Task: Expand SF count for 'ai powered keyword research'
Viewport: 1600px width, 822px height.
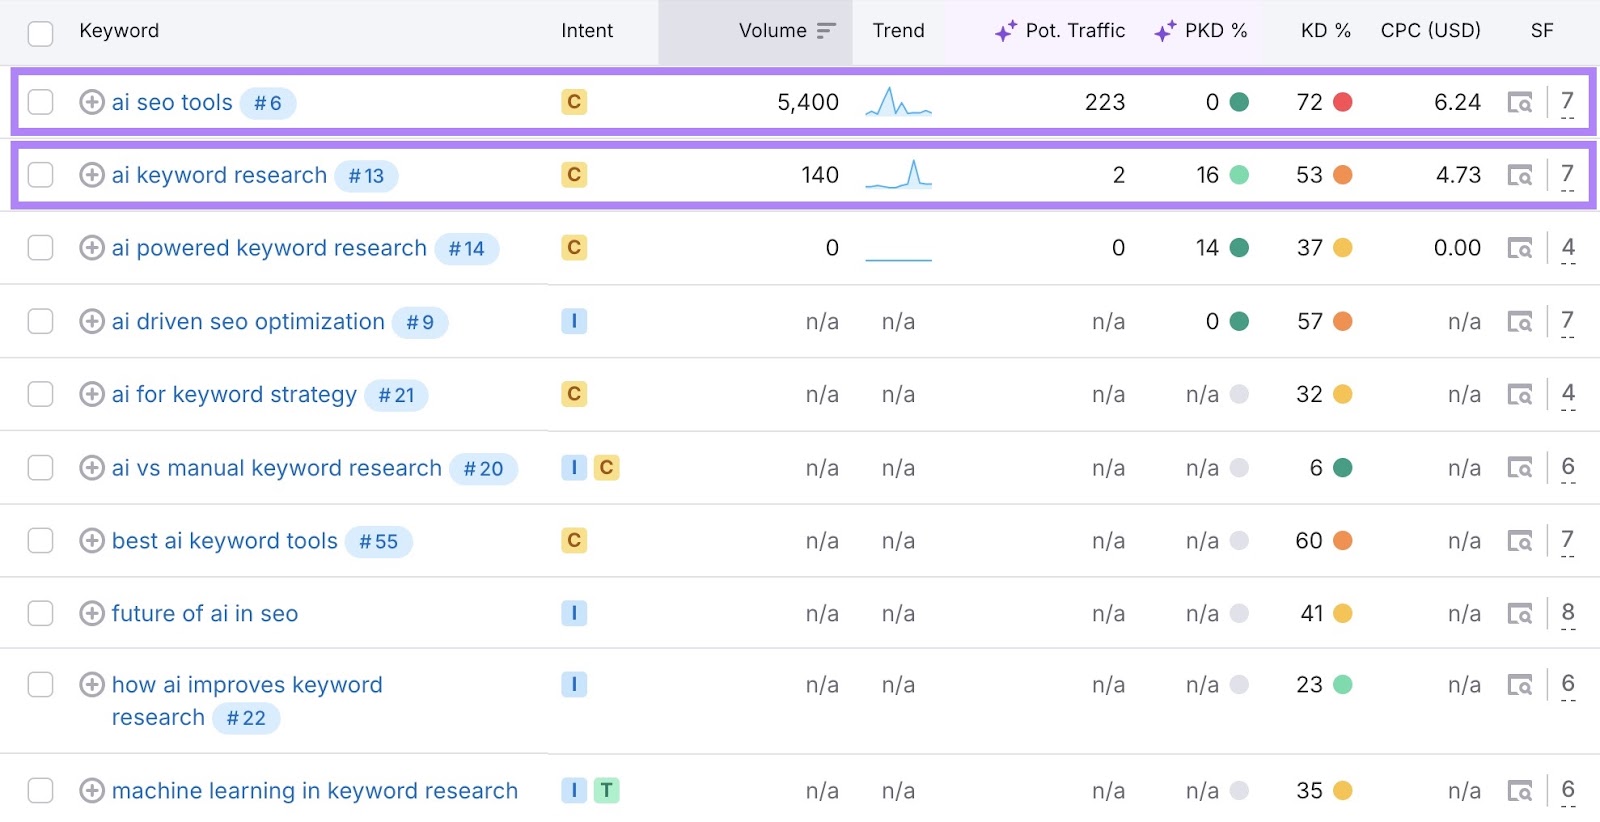Action: tap(1567, 248)
